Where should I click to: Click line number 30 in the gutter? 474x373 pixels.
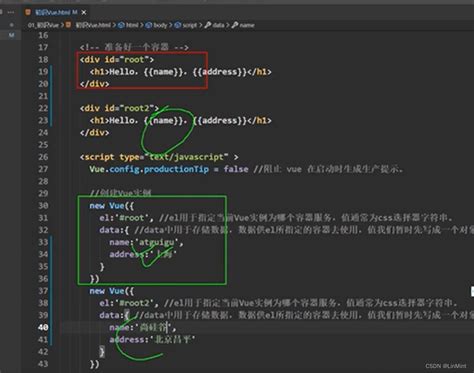click(x=43, y=206)
